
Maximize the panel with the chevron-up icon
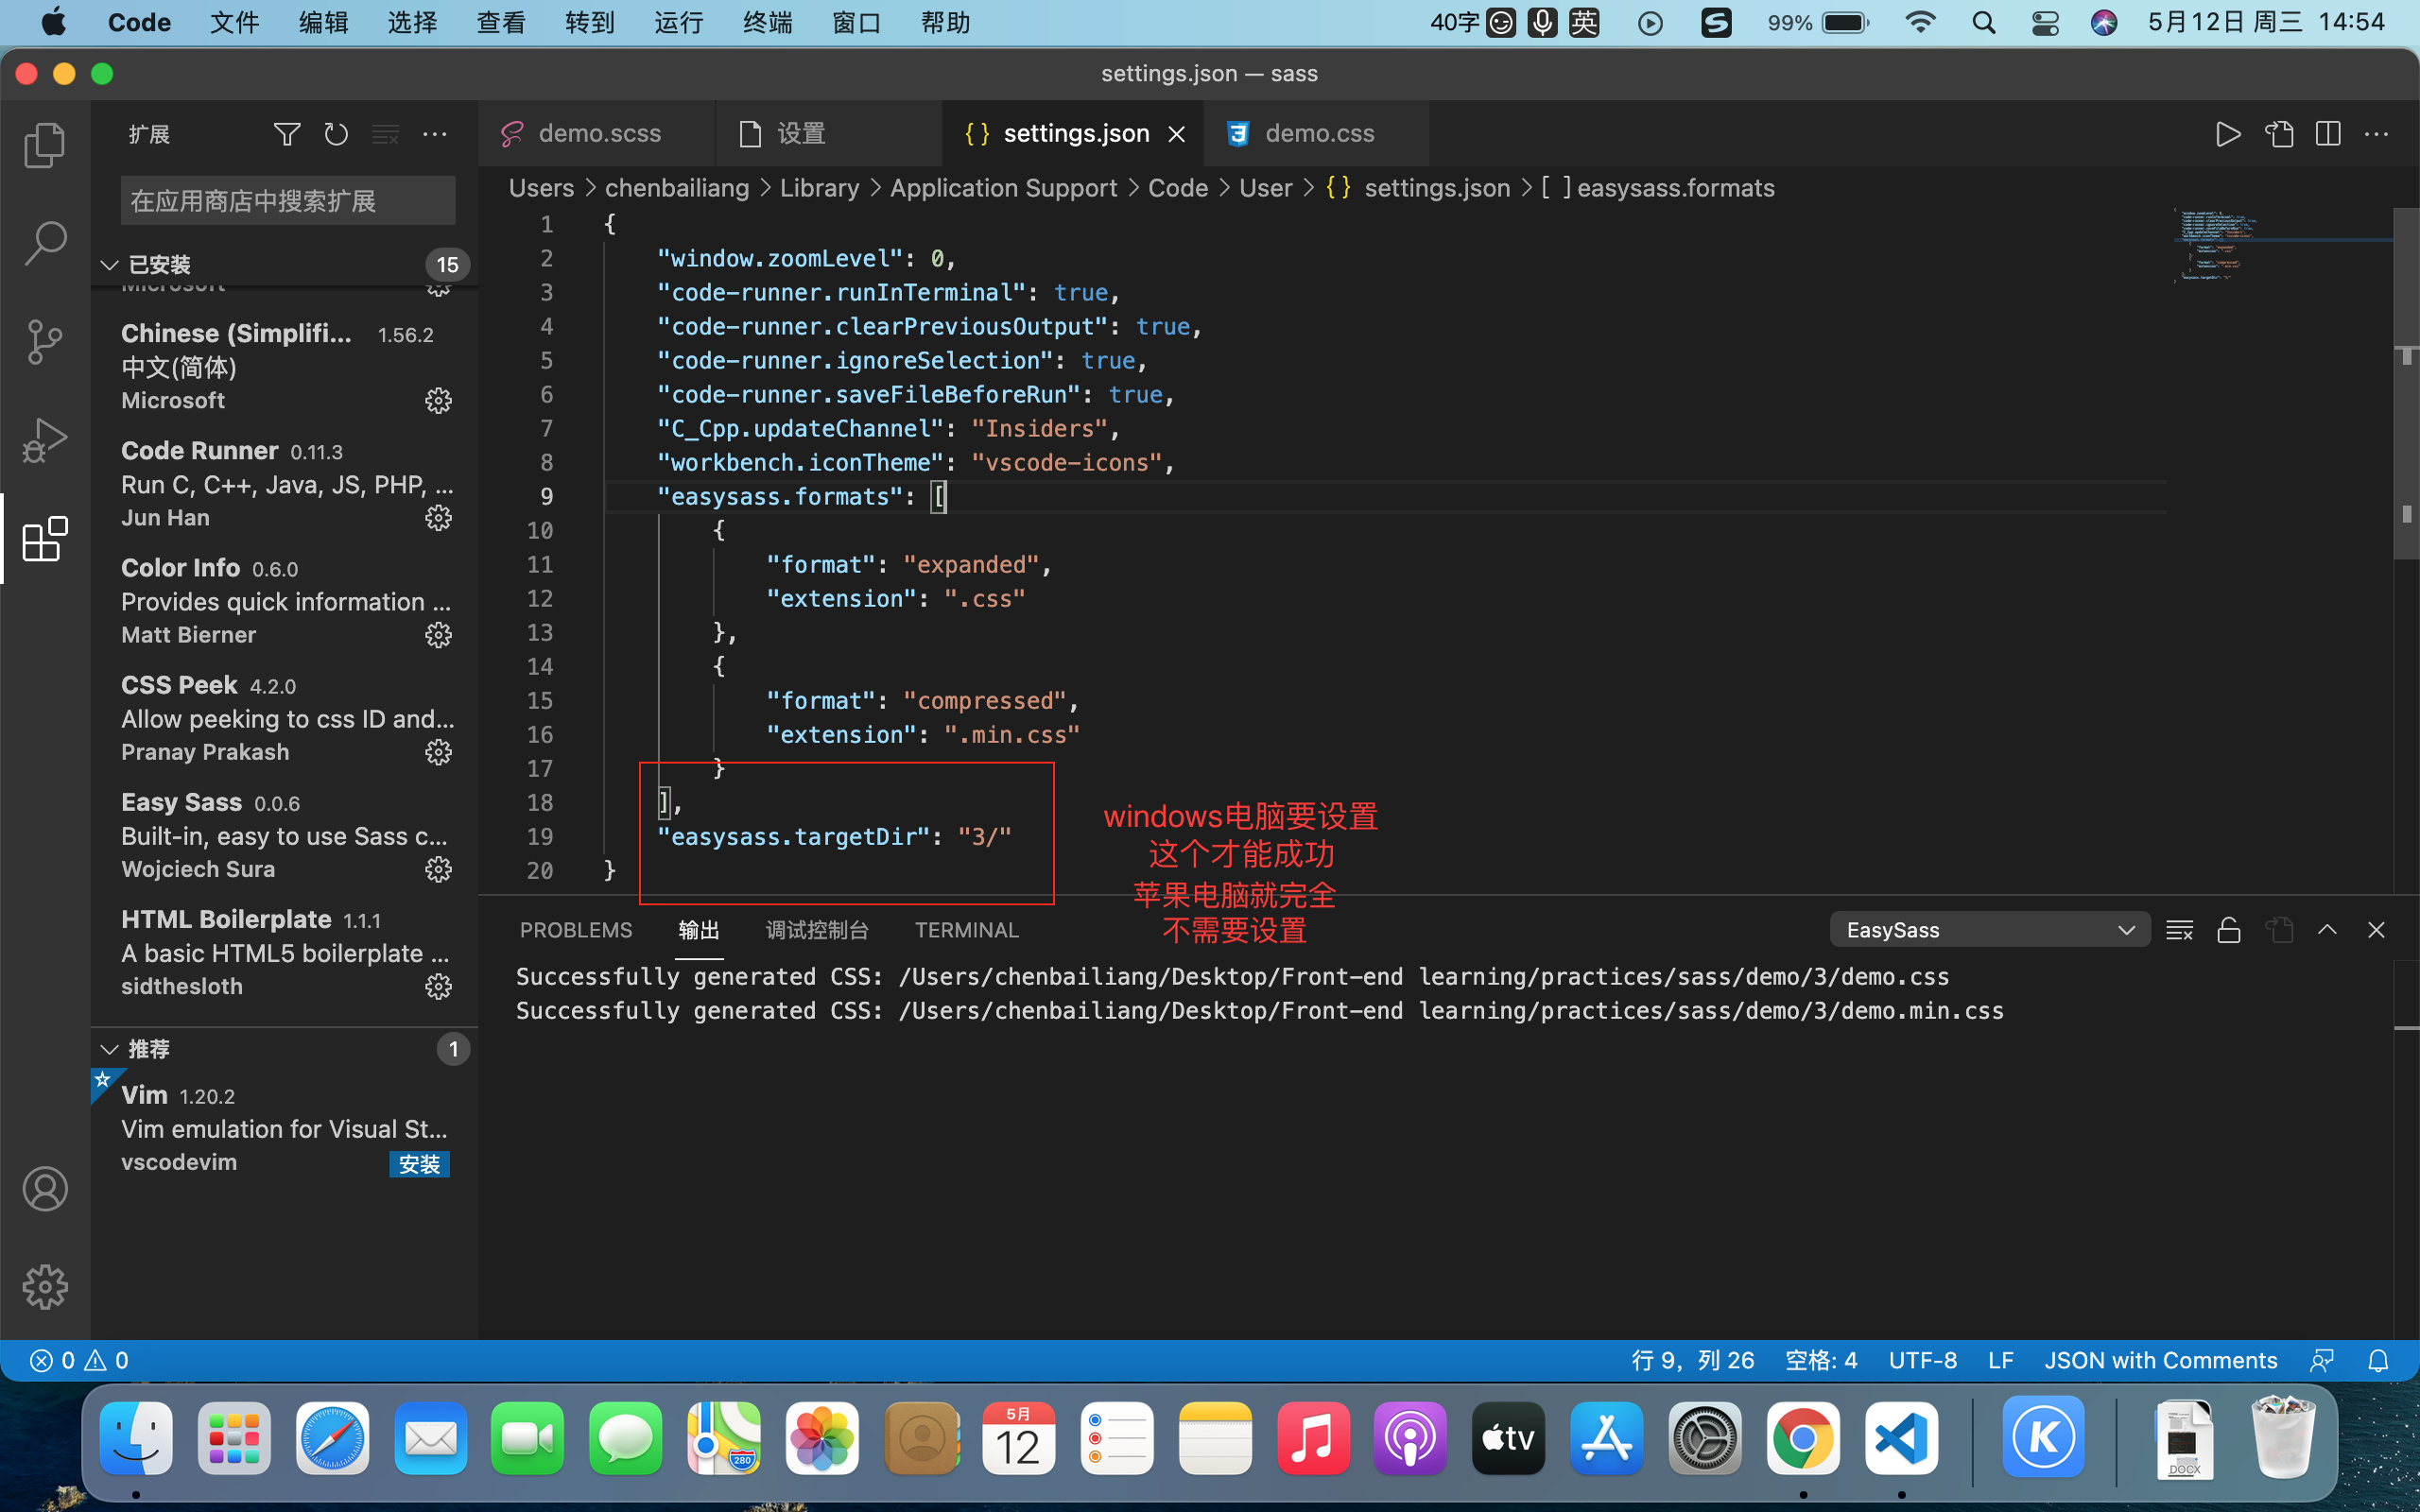point(2328,930)
